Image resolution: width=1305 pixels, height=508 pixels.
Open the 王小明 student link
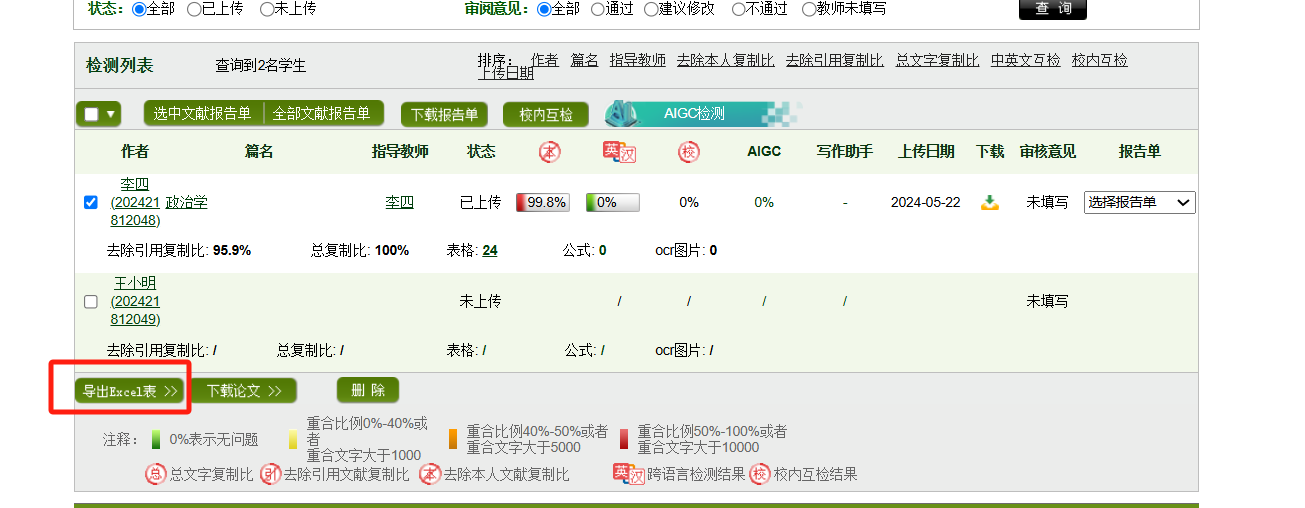coord(135,283)
